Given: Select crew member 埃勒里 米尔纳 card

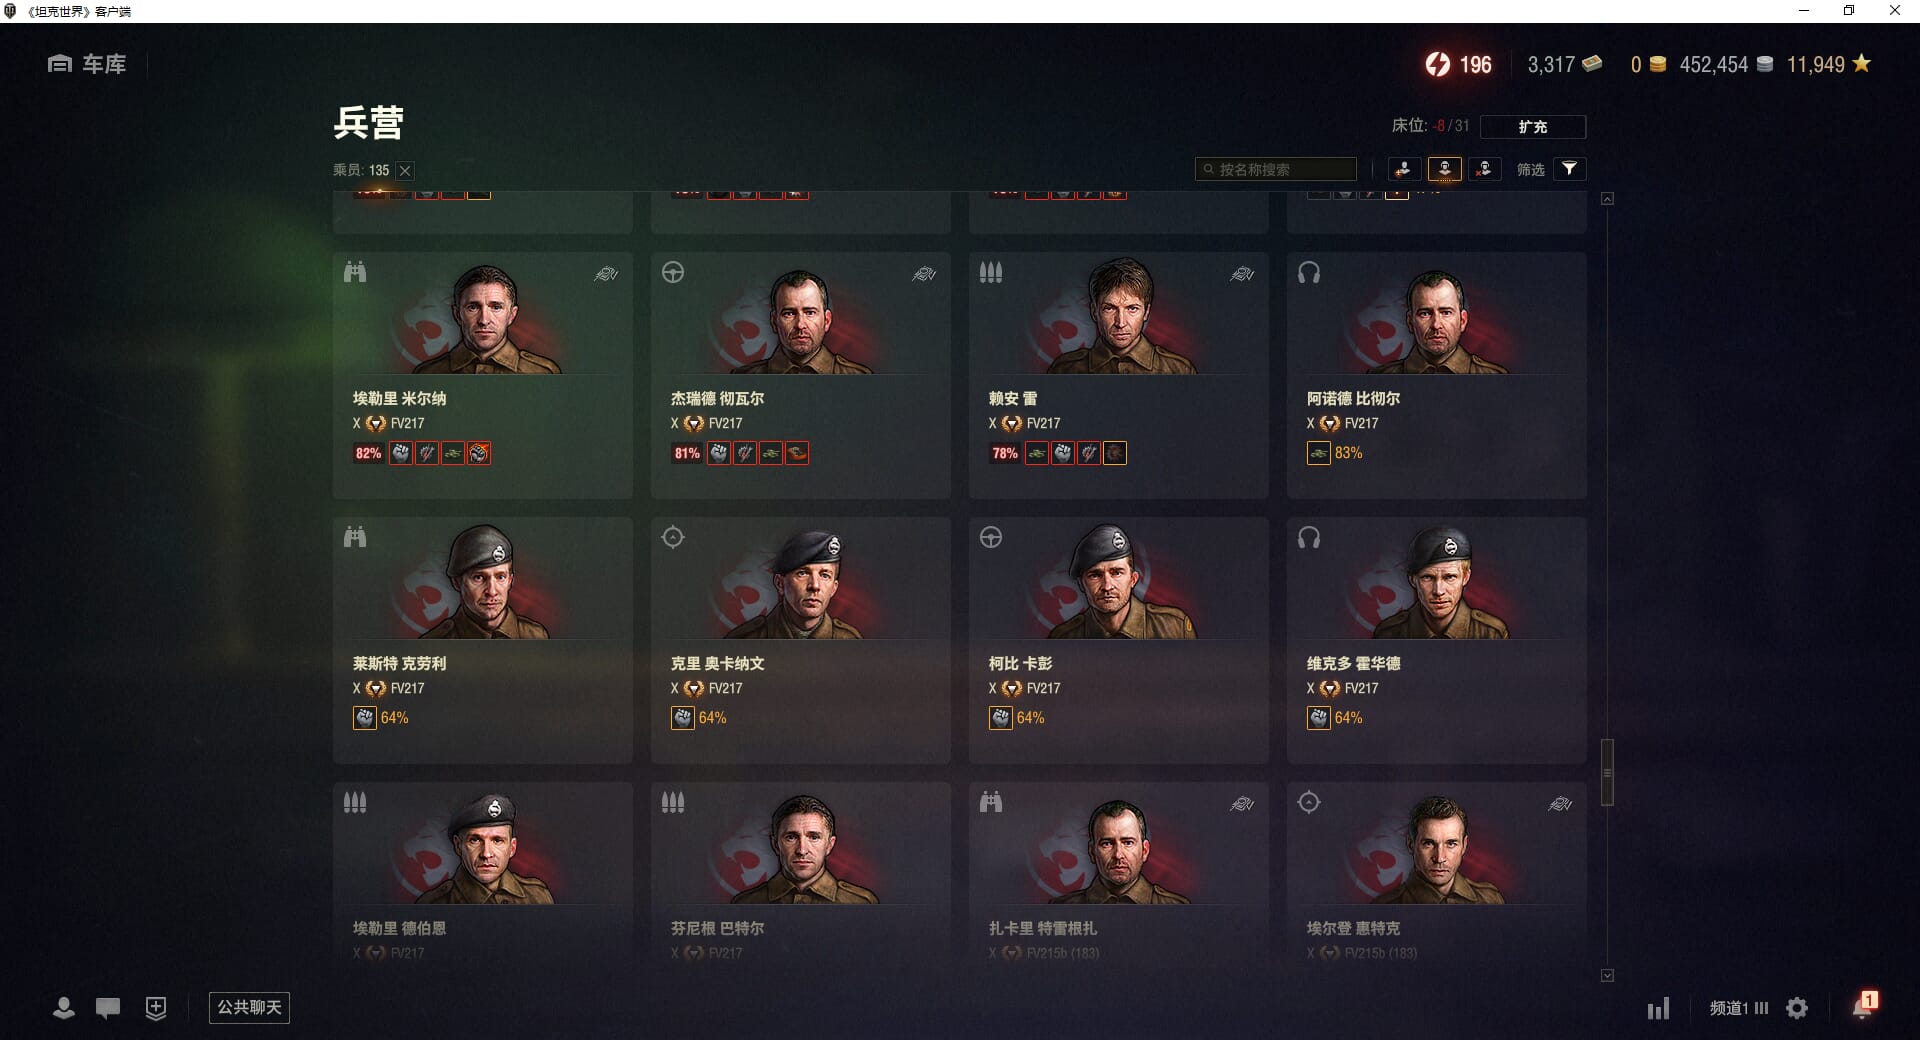Looking at the screenshot, I should point(483,375).
